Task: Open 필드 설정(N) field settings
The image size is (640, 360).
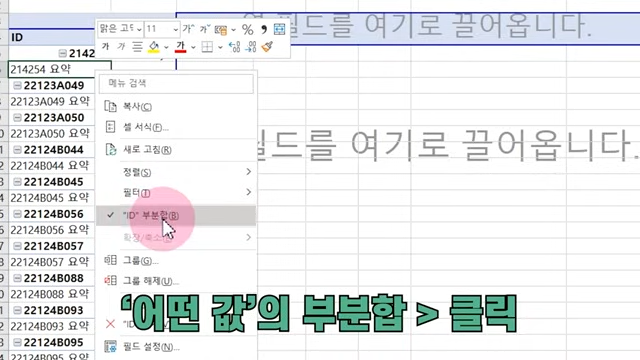Action: pyautogui.click(x=176, y=347)
